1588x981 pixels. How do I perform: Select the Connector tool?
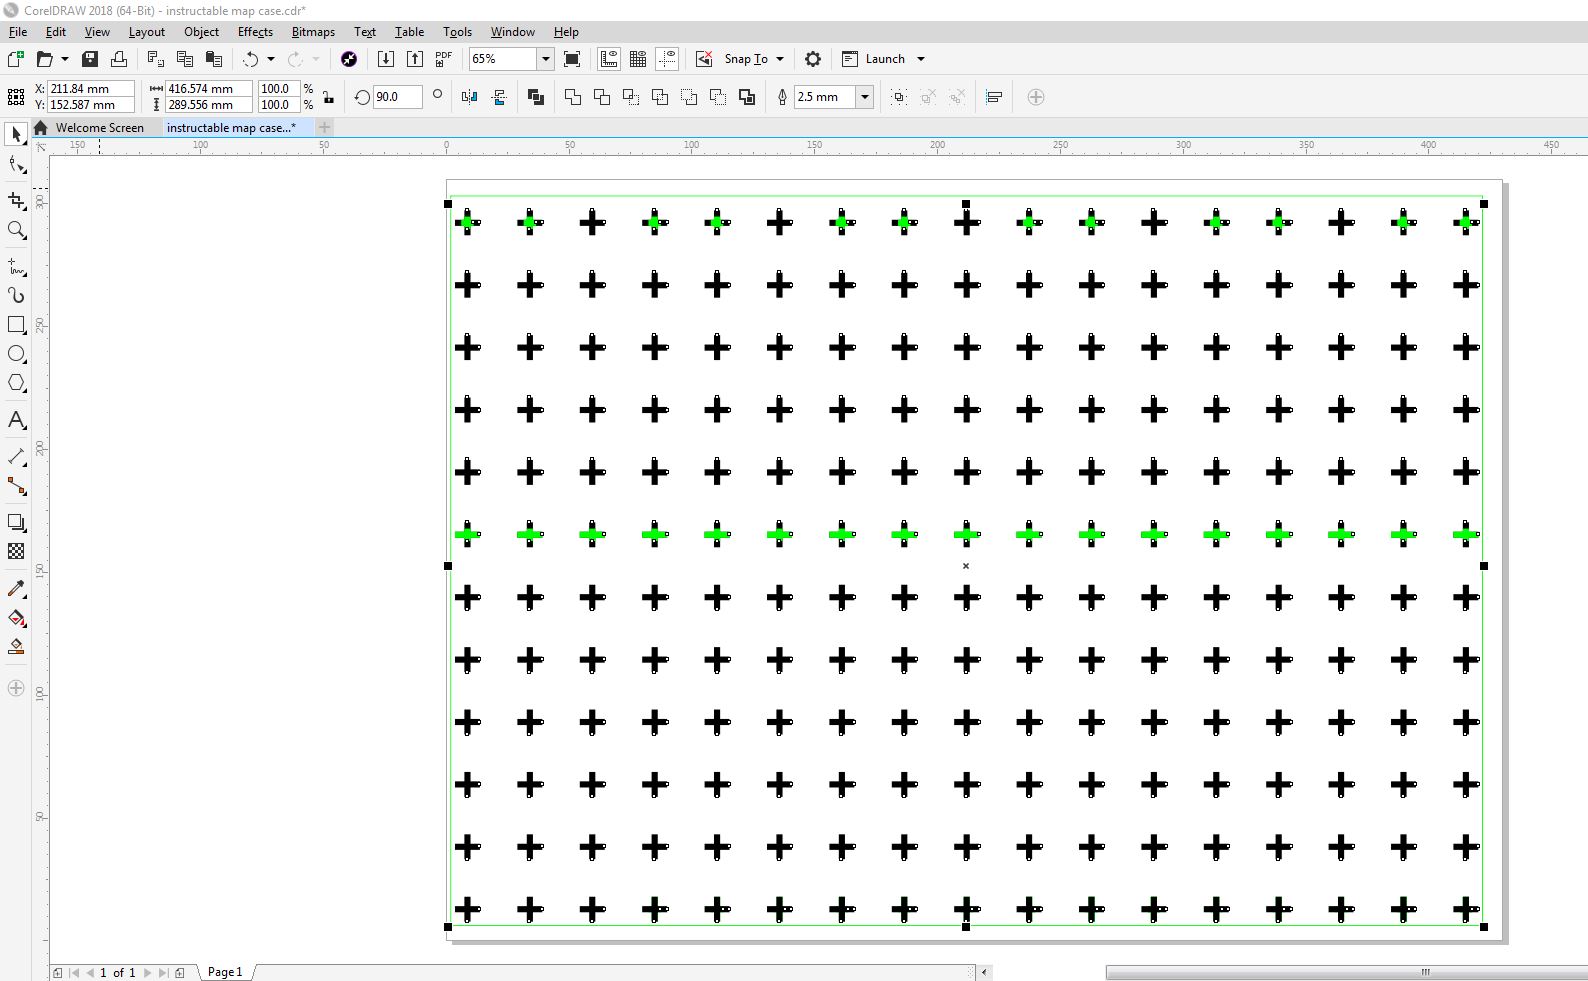[16, 487]
